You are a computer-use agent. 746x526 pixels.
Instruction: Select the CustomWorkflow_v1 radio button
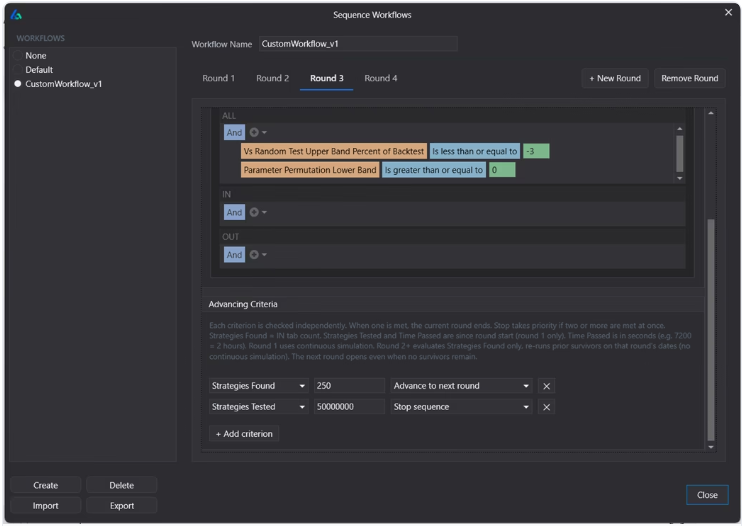click(18, 84)
